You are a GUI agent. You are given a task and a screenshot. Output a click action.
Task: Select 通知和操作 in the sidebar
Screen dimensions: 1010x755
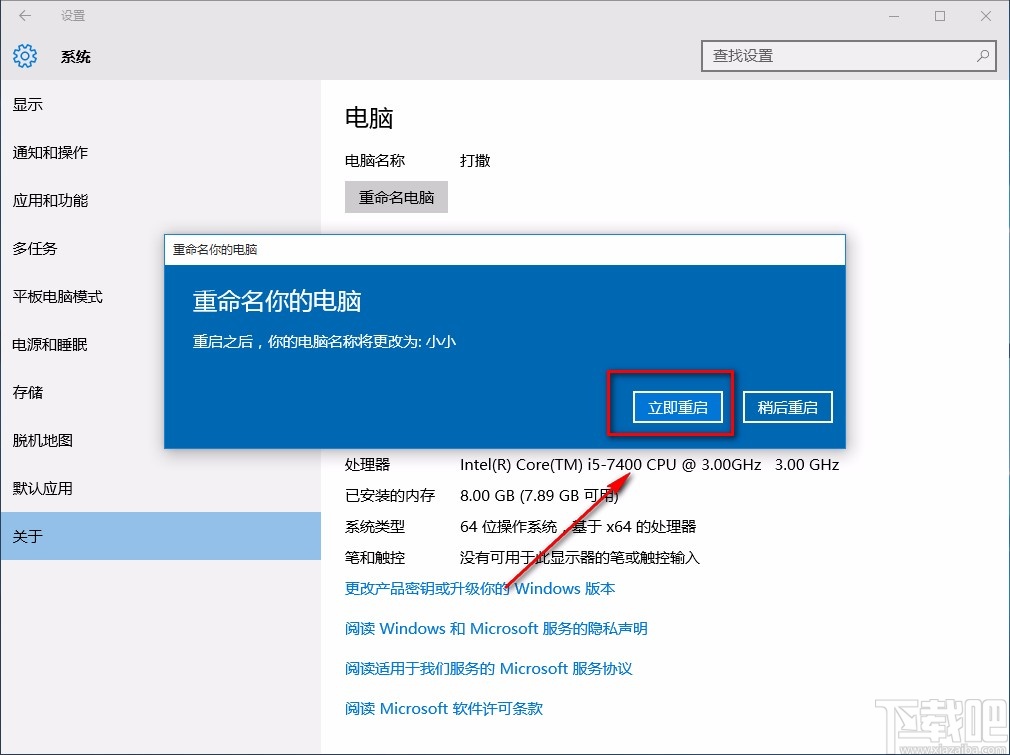click(49, 152)
